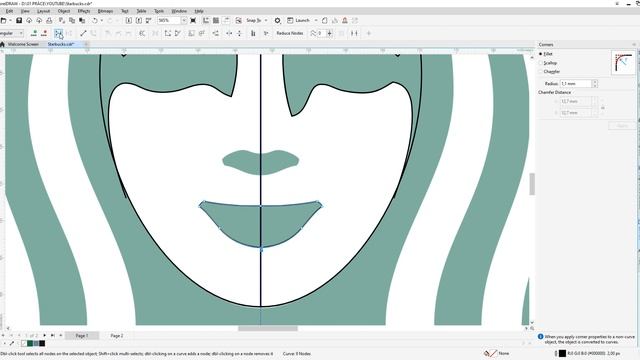Click the Publish to PDF icon
This screenshot has width=640, height=360.
coord(149,20)
